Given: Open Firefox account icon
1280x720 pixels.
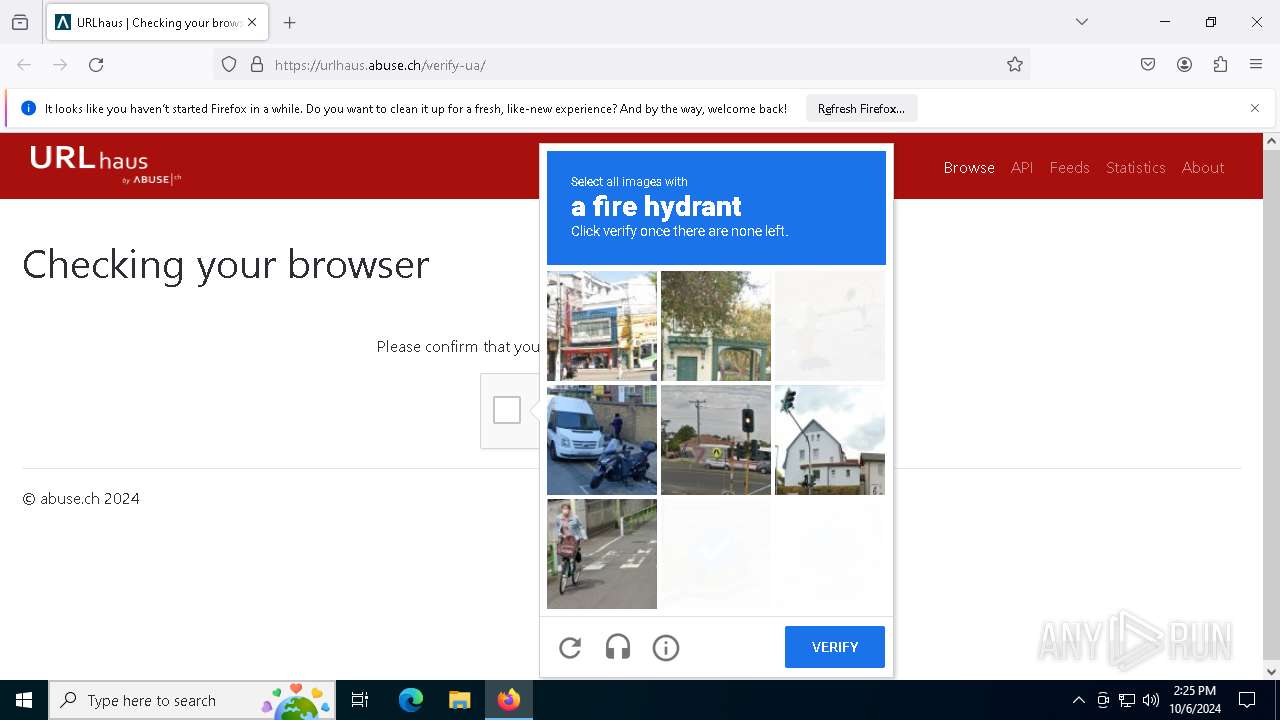Looking at the screenshot, I should tap(1184, 65).
